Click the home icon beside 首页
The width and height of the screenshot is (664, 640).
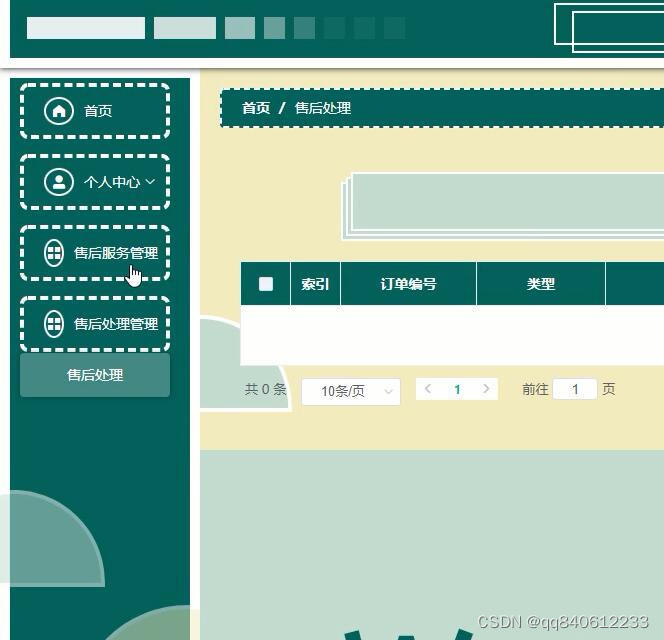pos(59,111)
